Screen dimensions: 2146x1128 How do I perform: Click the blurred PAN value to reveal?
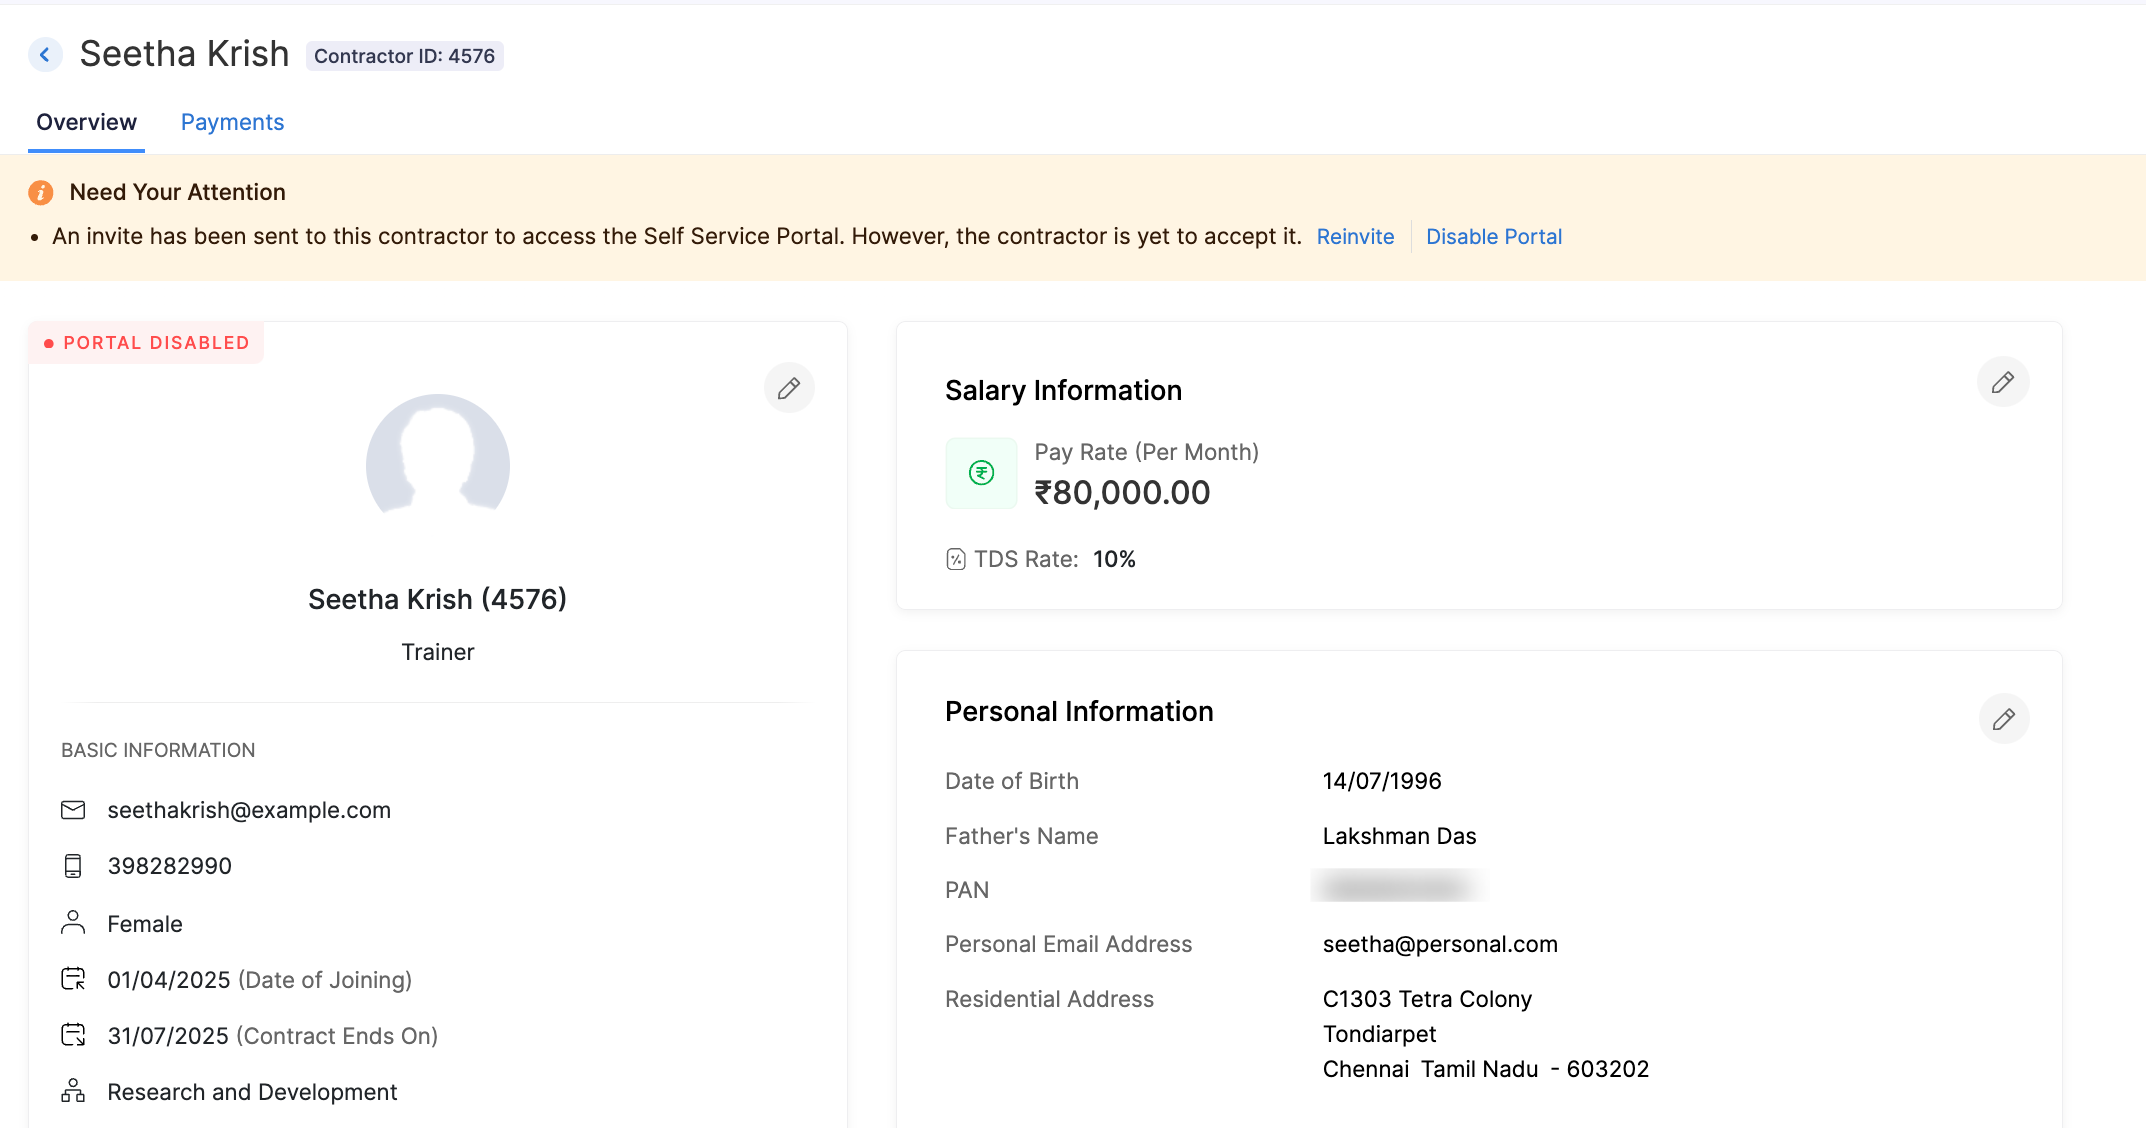1398,887
